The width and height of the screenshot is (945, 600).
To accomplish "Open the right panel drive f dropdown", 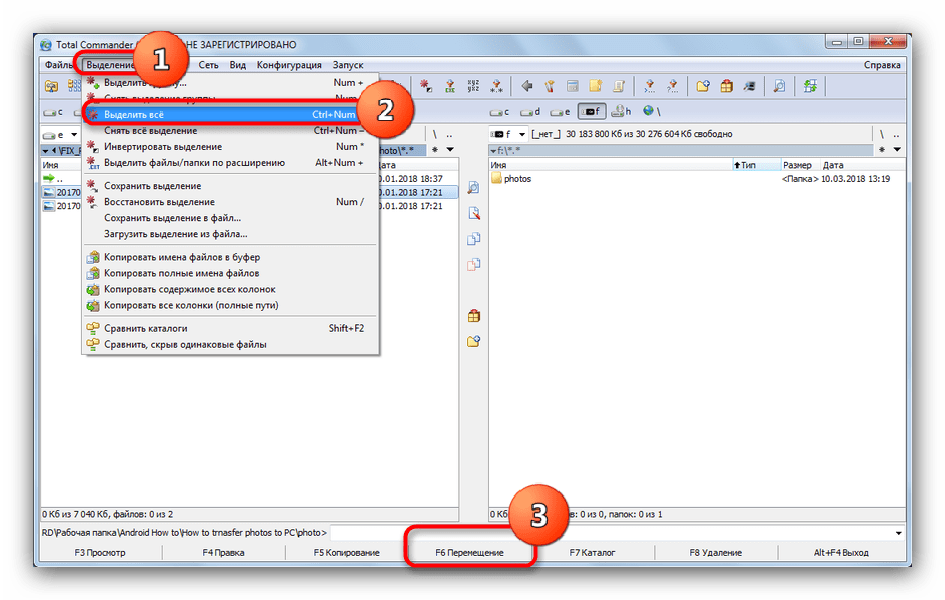I will (521, 134).
